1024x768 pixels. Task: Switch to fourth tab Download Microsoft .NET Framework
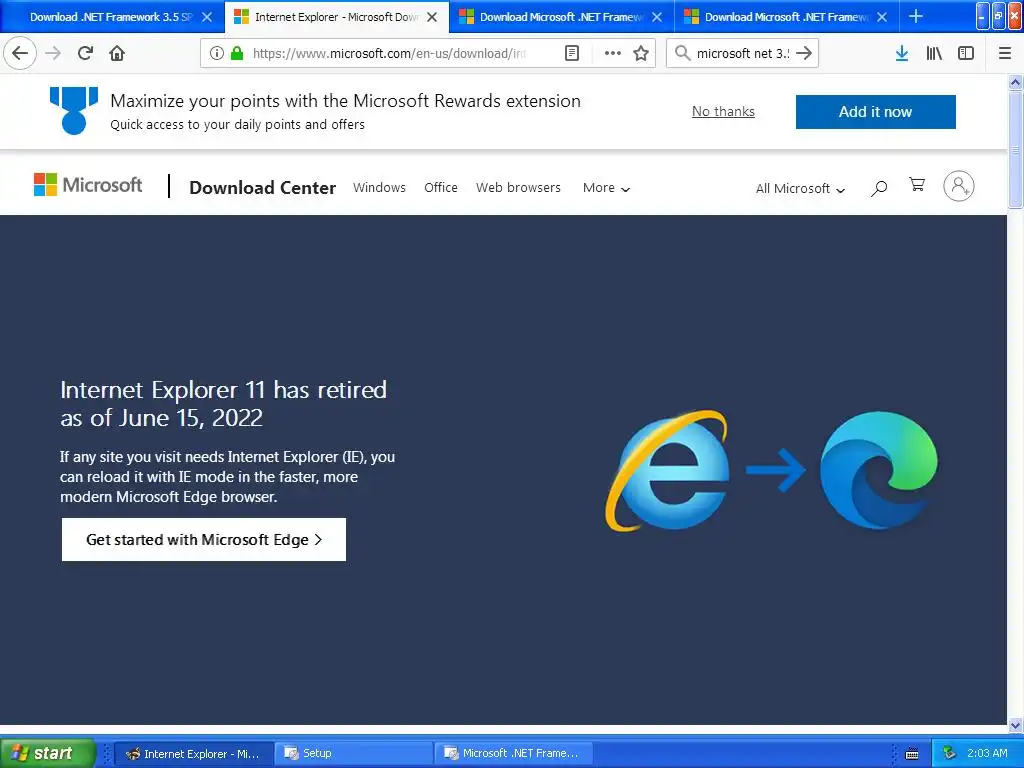786,17
